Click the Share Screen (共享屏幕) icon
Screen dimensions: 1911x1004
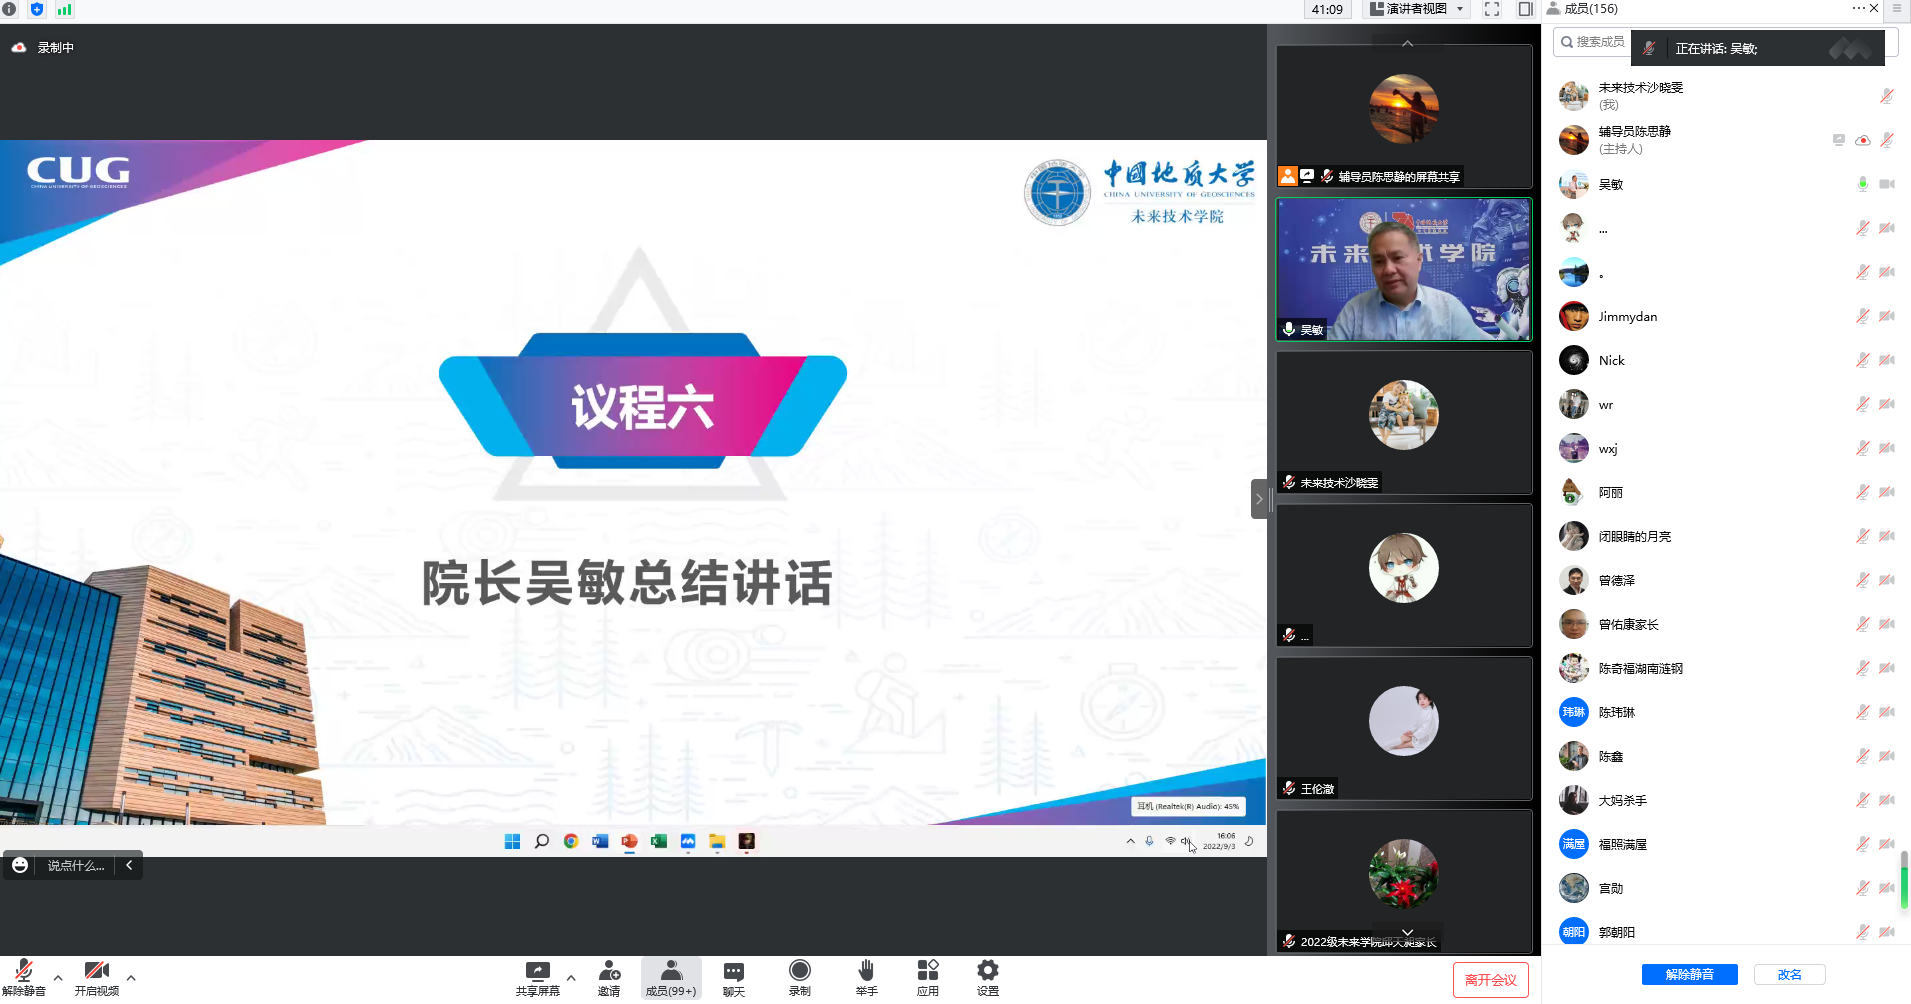(537, 977)
